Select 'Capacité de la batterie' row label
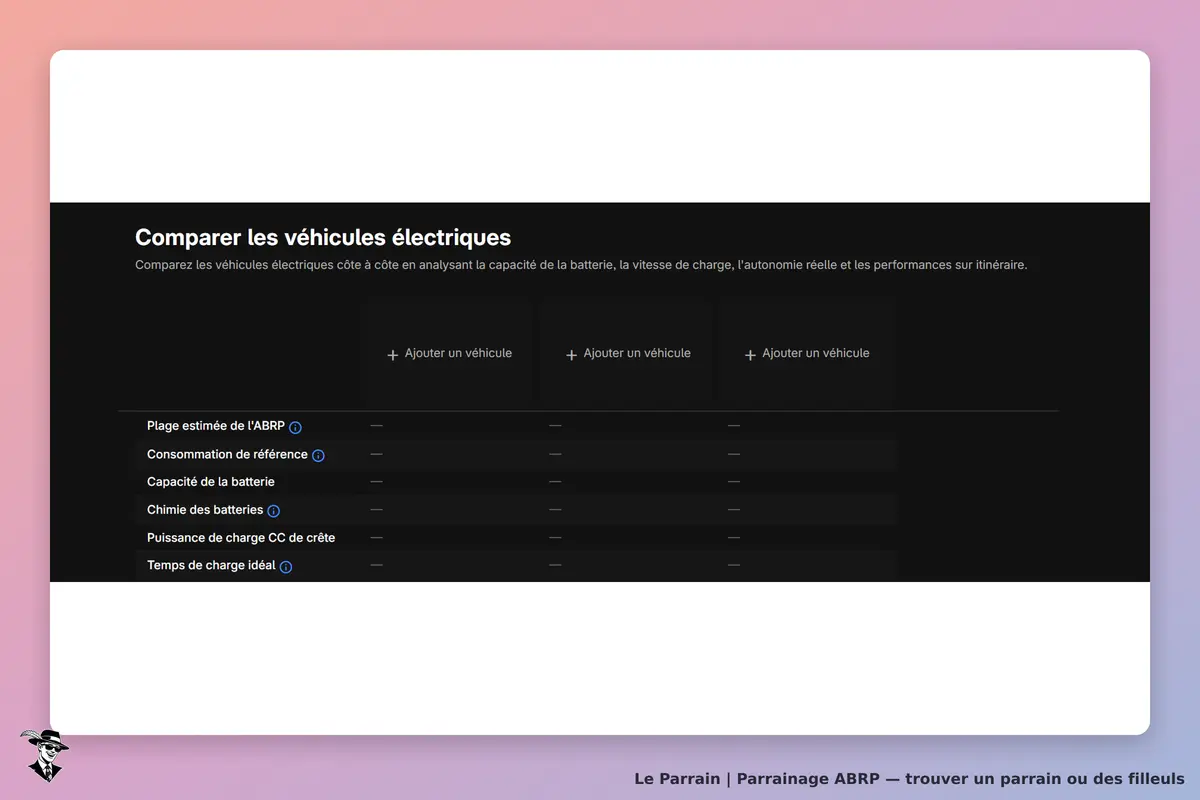1200x800 pixels. click(x=211, y=482)
